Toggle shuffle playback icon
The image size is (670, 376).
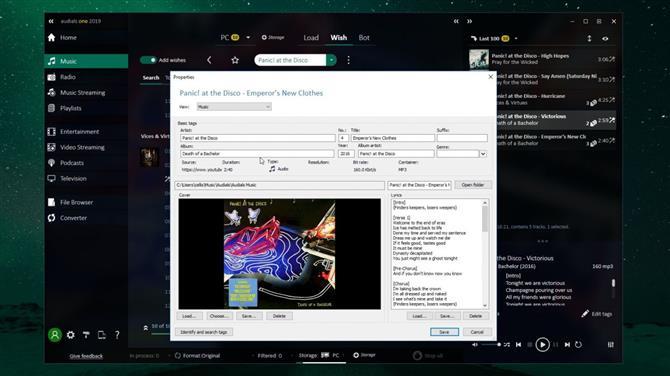click(x=507, y=344)
